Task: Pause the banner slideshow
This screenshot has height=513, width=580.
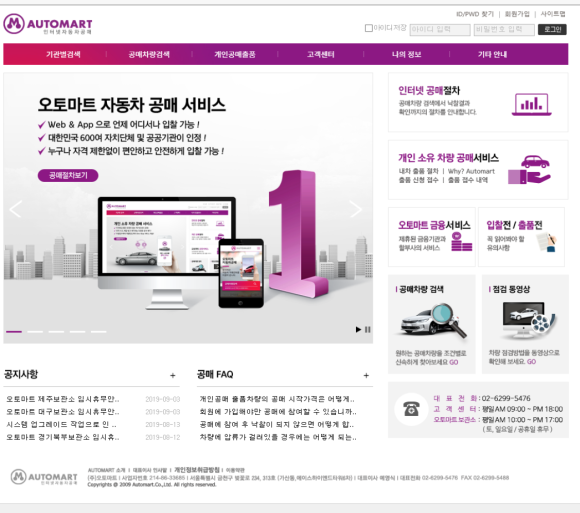Action: (368, 329)
